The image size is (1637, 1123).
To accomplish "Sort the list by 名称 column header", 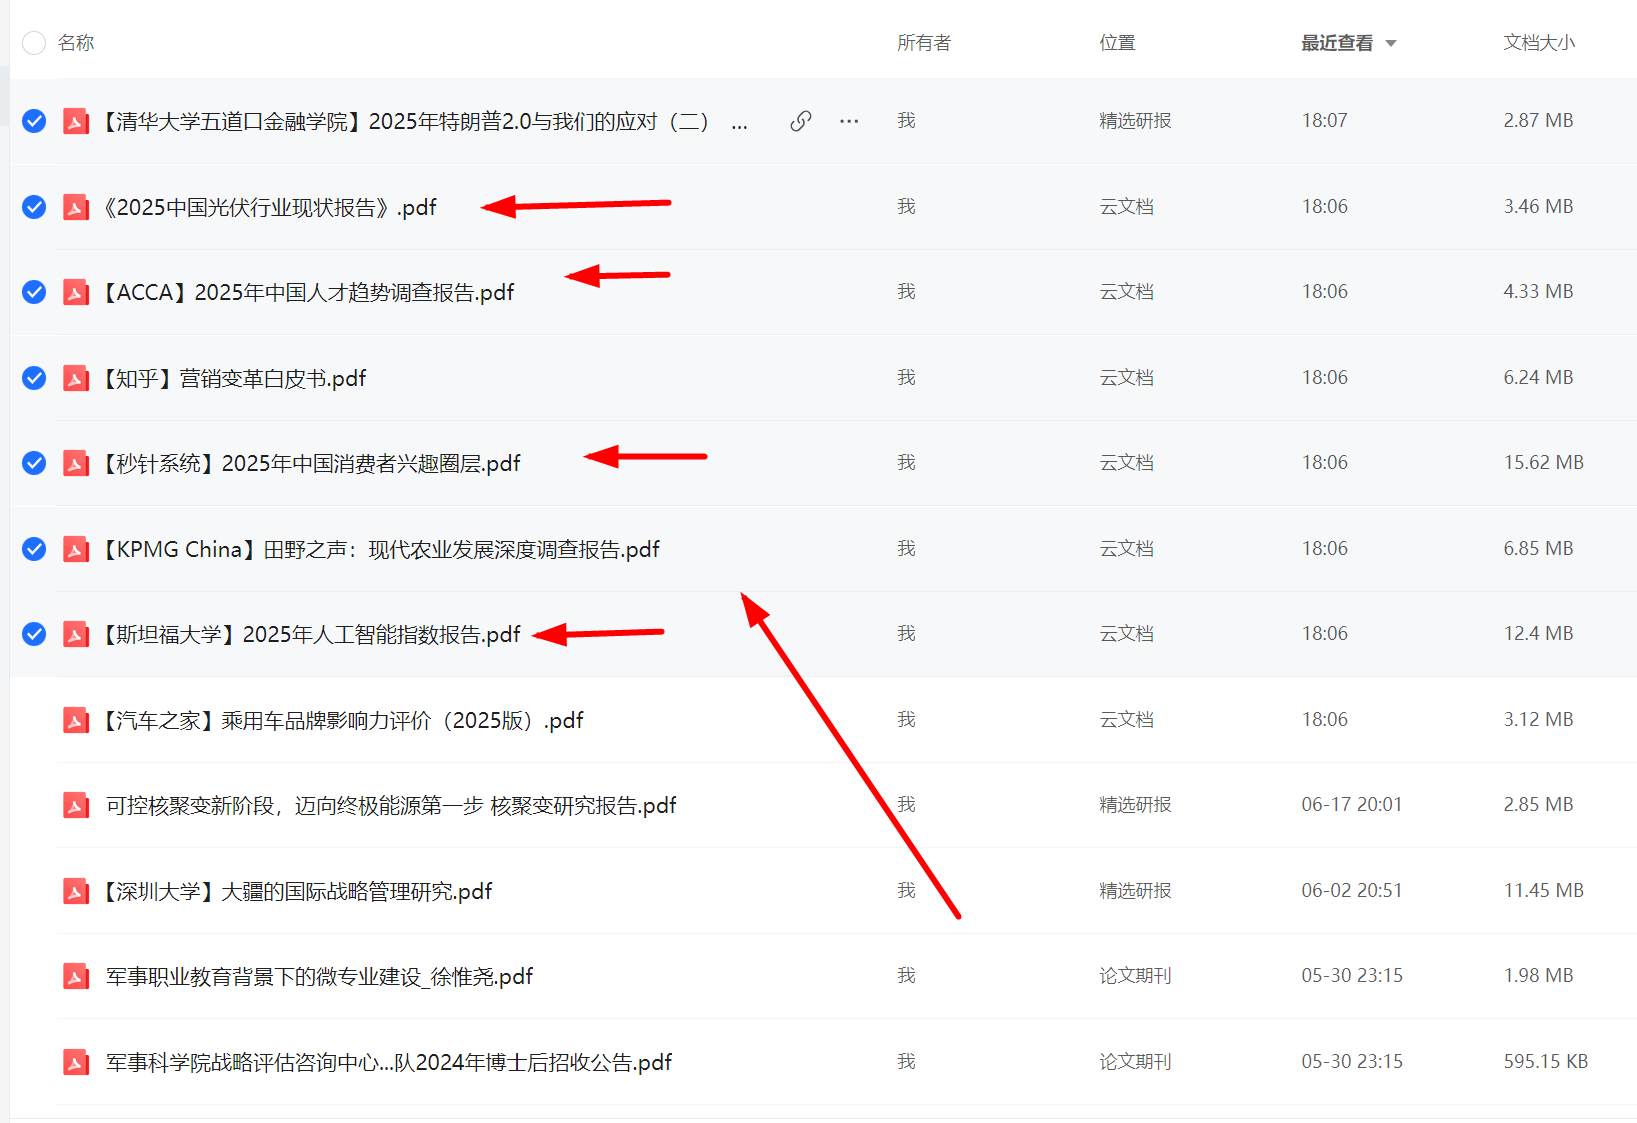I will tap(76, 43).
